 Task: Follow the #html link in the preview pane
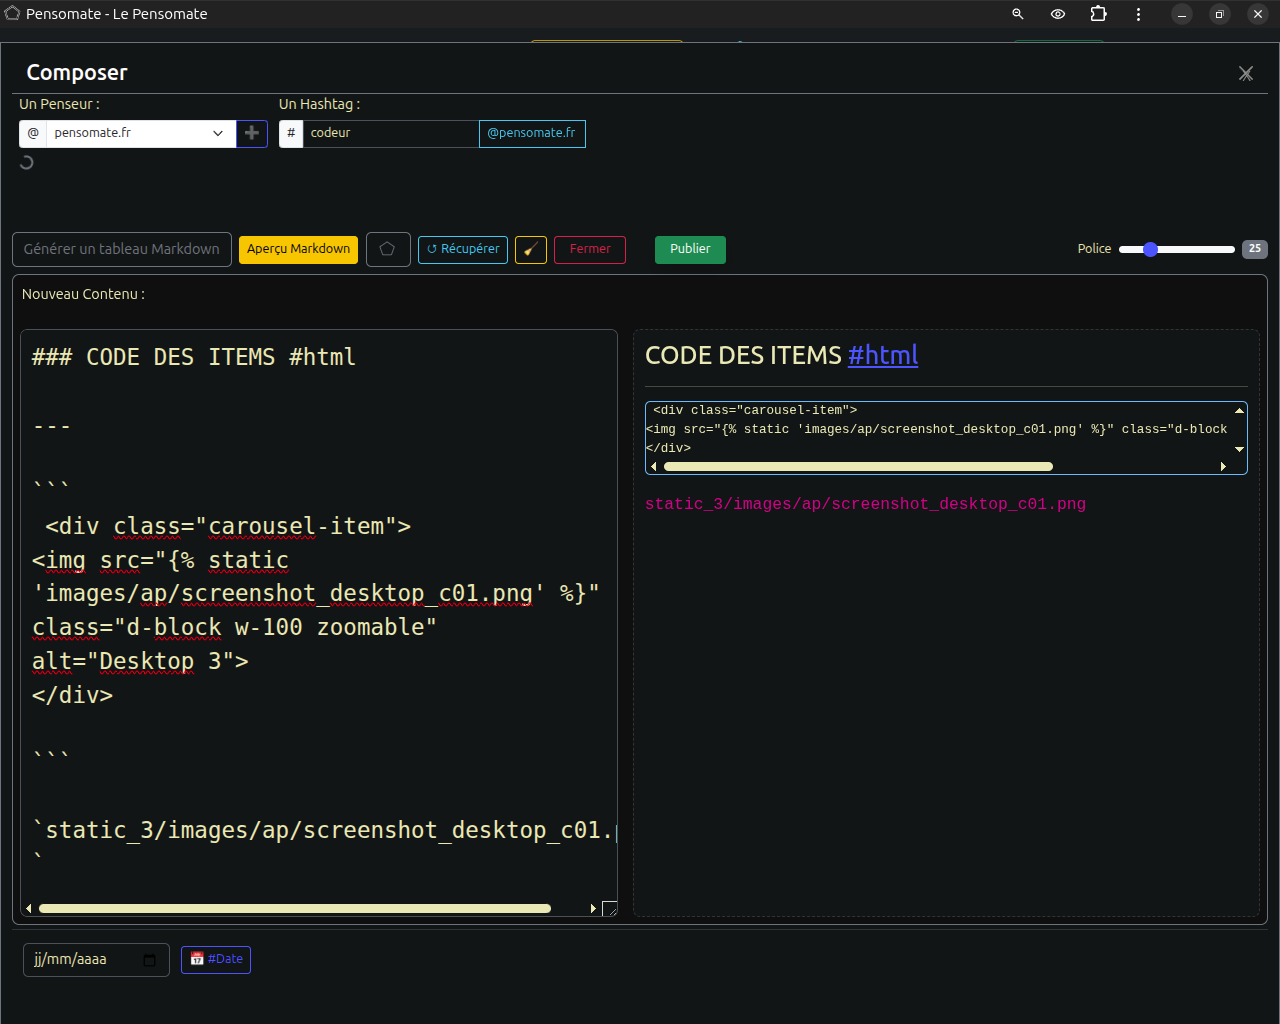pos(882,355)
